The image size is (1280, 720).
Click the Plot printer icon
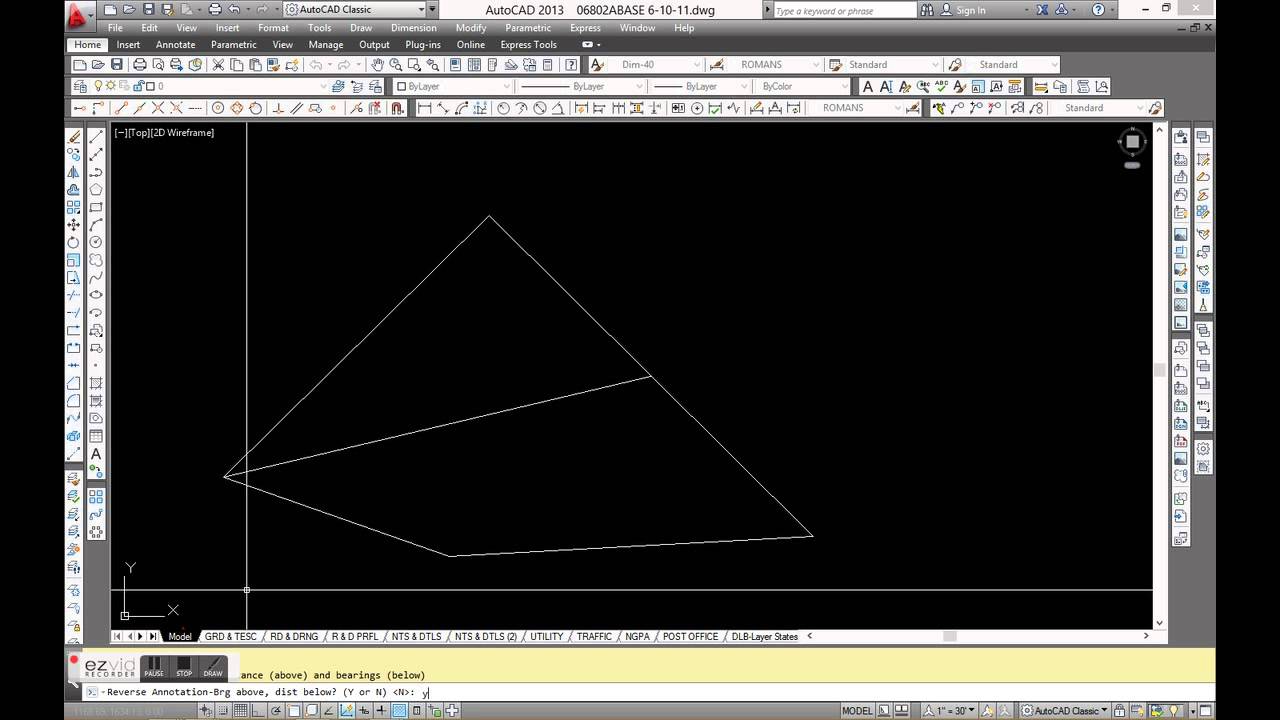139,65
